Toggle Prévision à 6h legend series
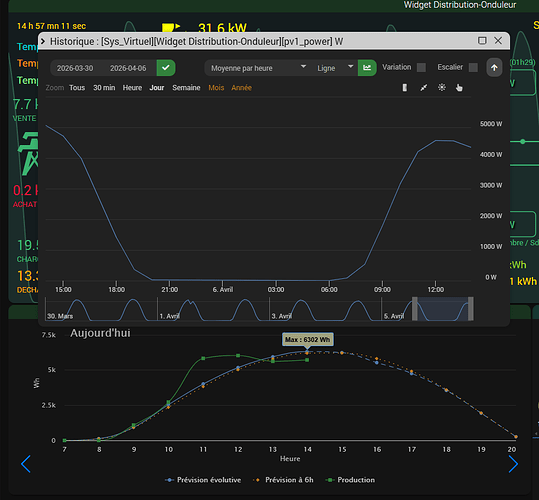 point(283,480)
